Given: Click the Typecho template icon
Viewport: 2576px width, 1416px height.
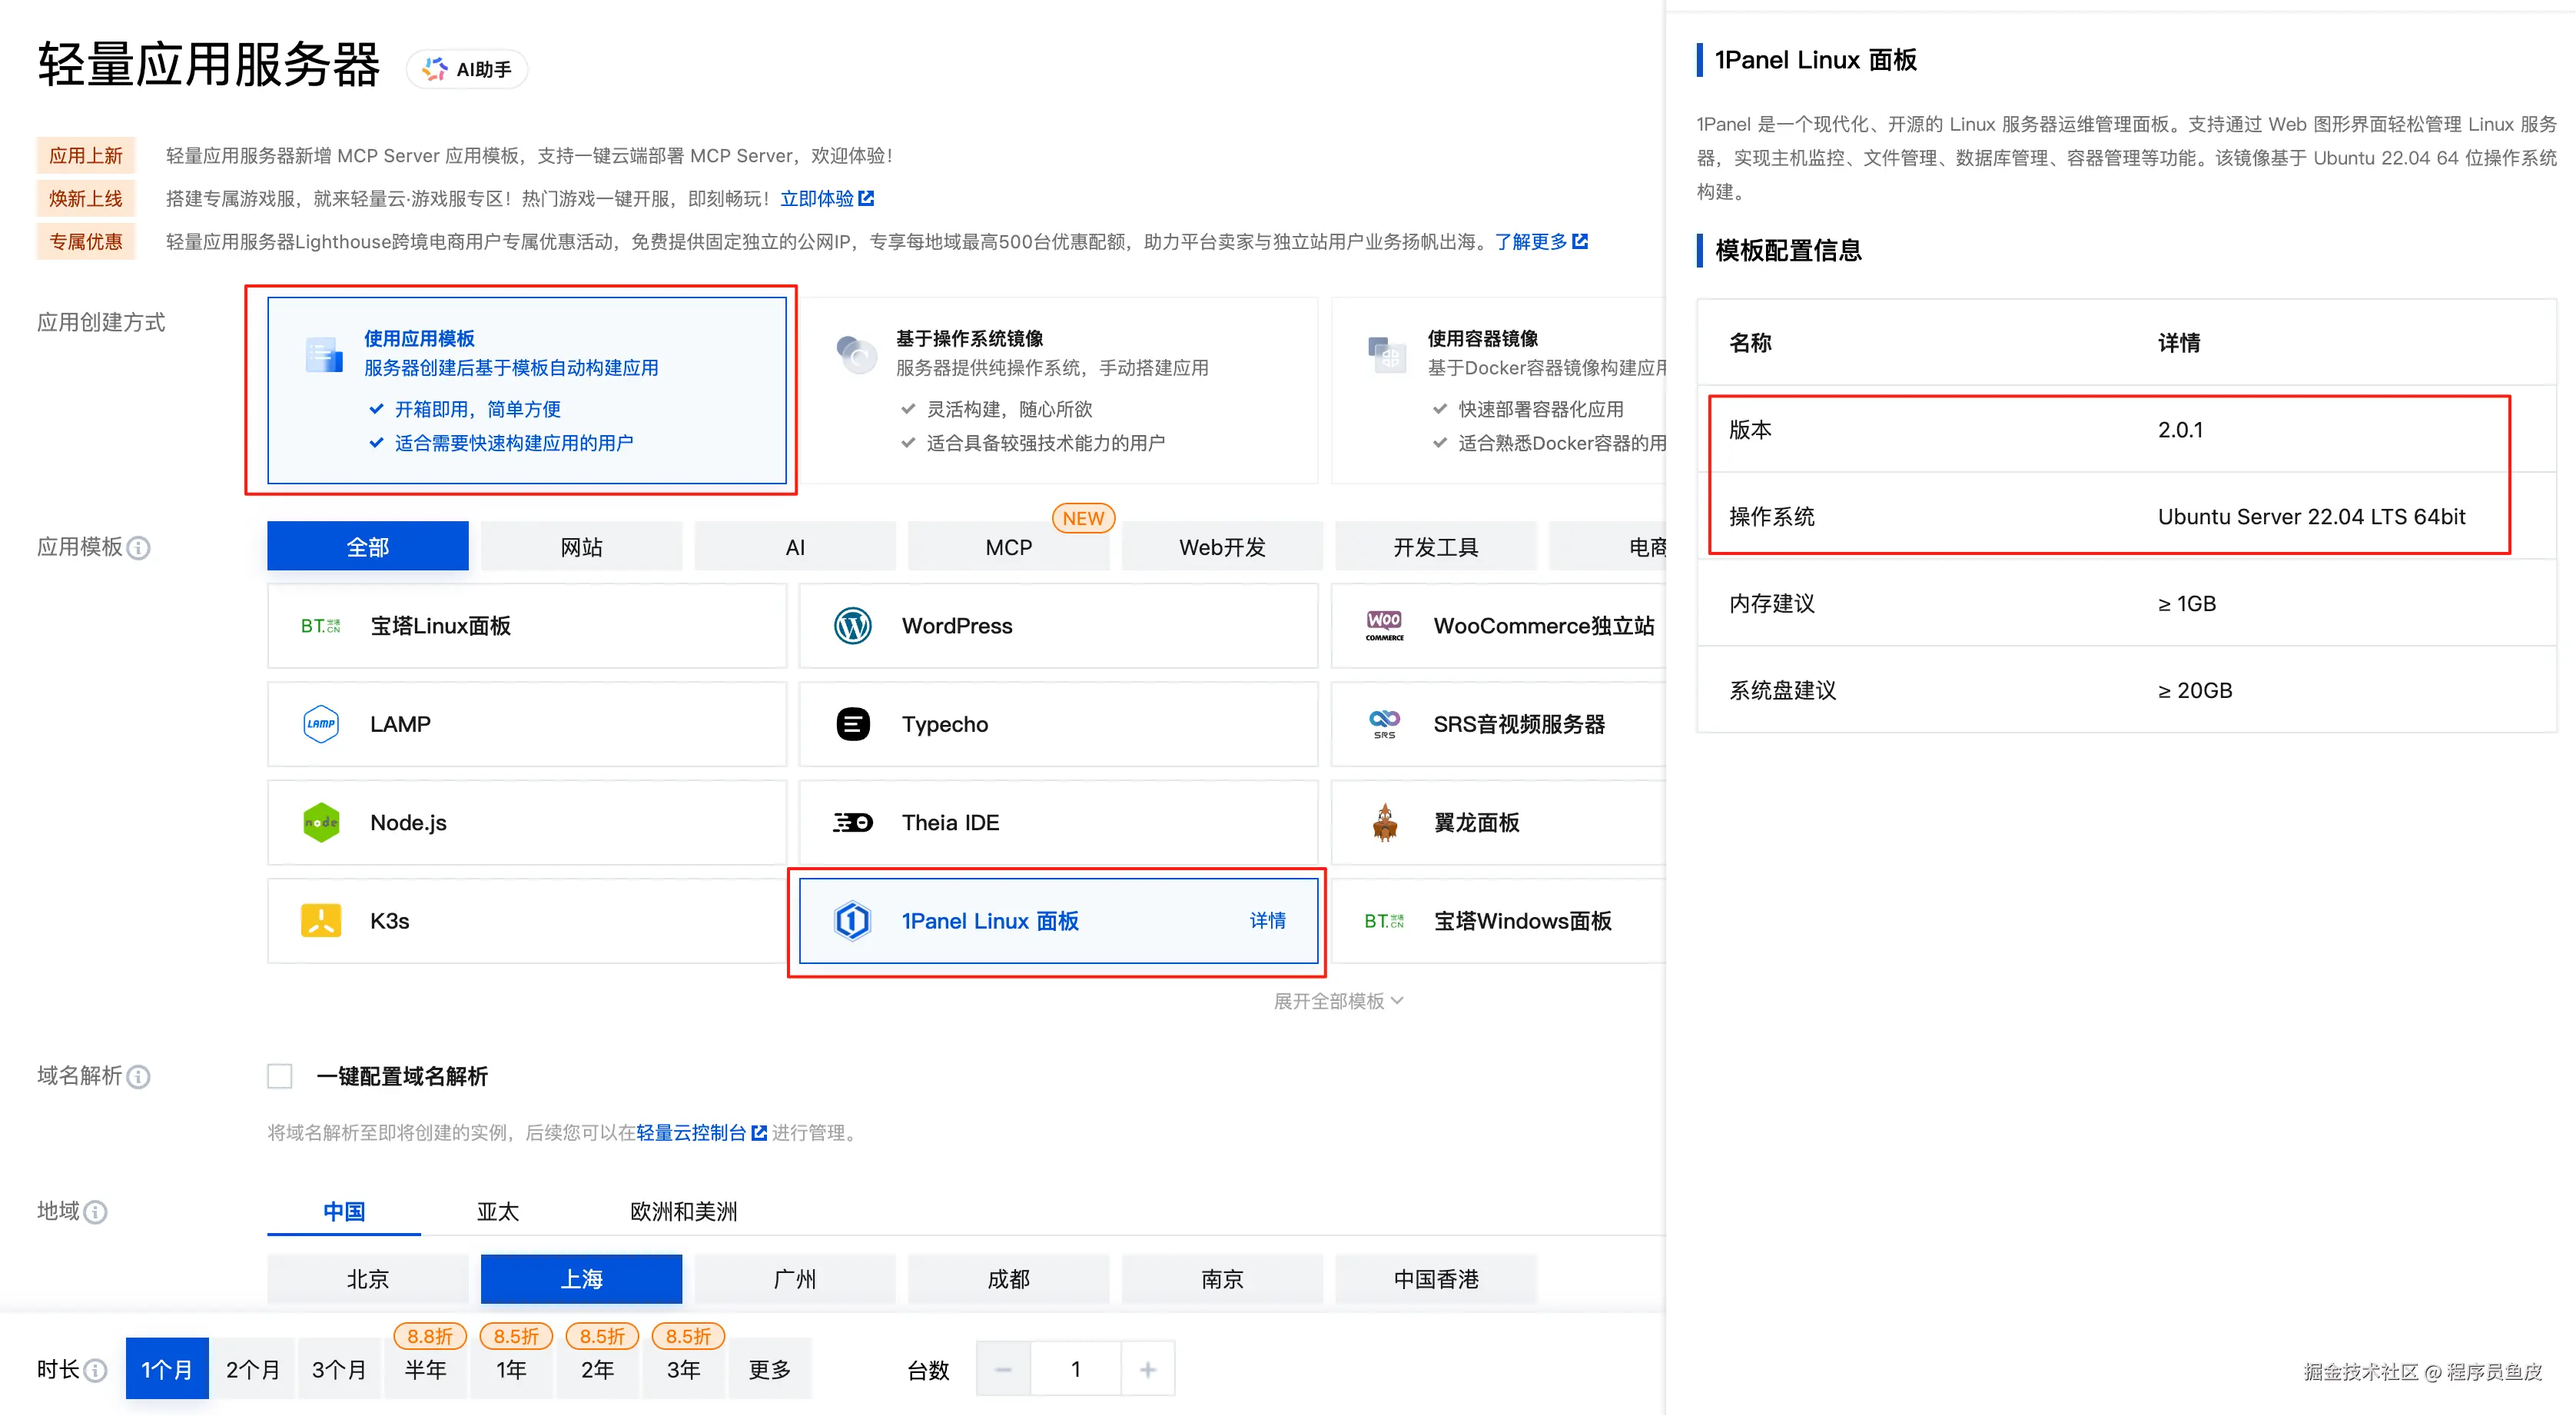Looking at the screenshot, I should tap(852, 724).
